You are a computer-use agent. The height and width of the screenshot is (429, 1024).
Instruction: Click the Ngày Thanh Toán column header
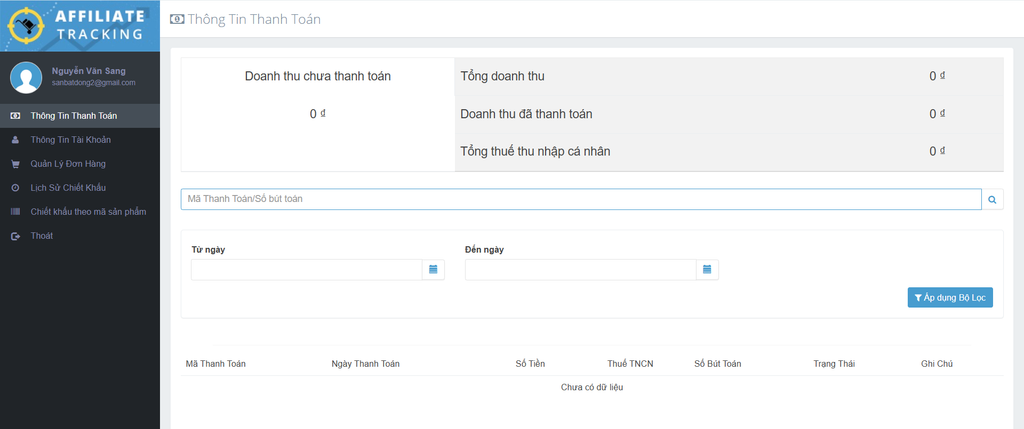[x=365, y=364]
